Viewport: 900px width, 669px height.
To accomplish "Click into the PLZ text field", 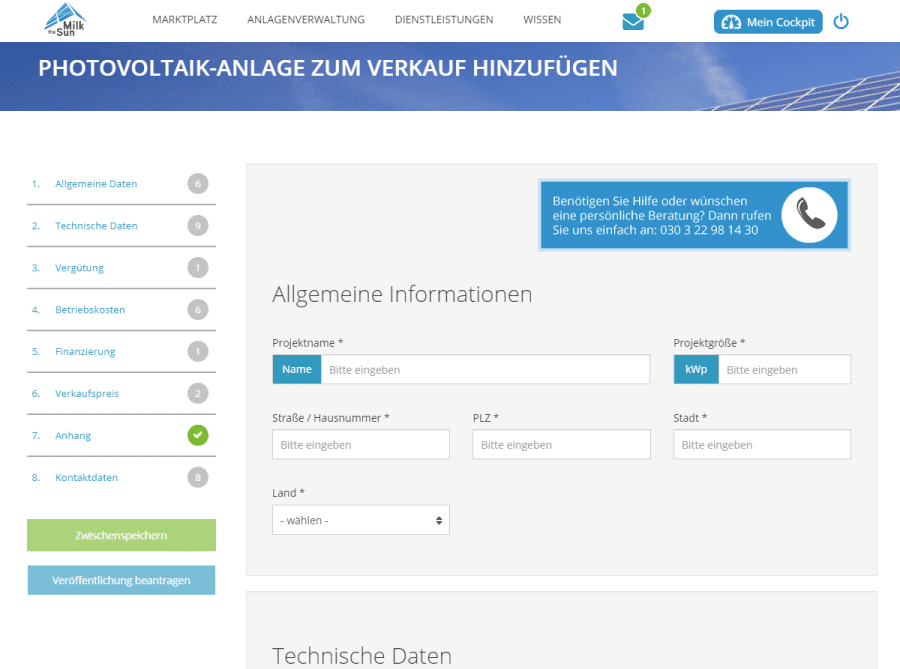I will point(561,445).
